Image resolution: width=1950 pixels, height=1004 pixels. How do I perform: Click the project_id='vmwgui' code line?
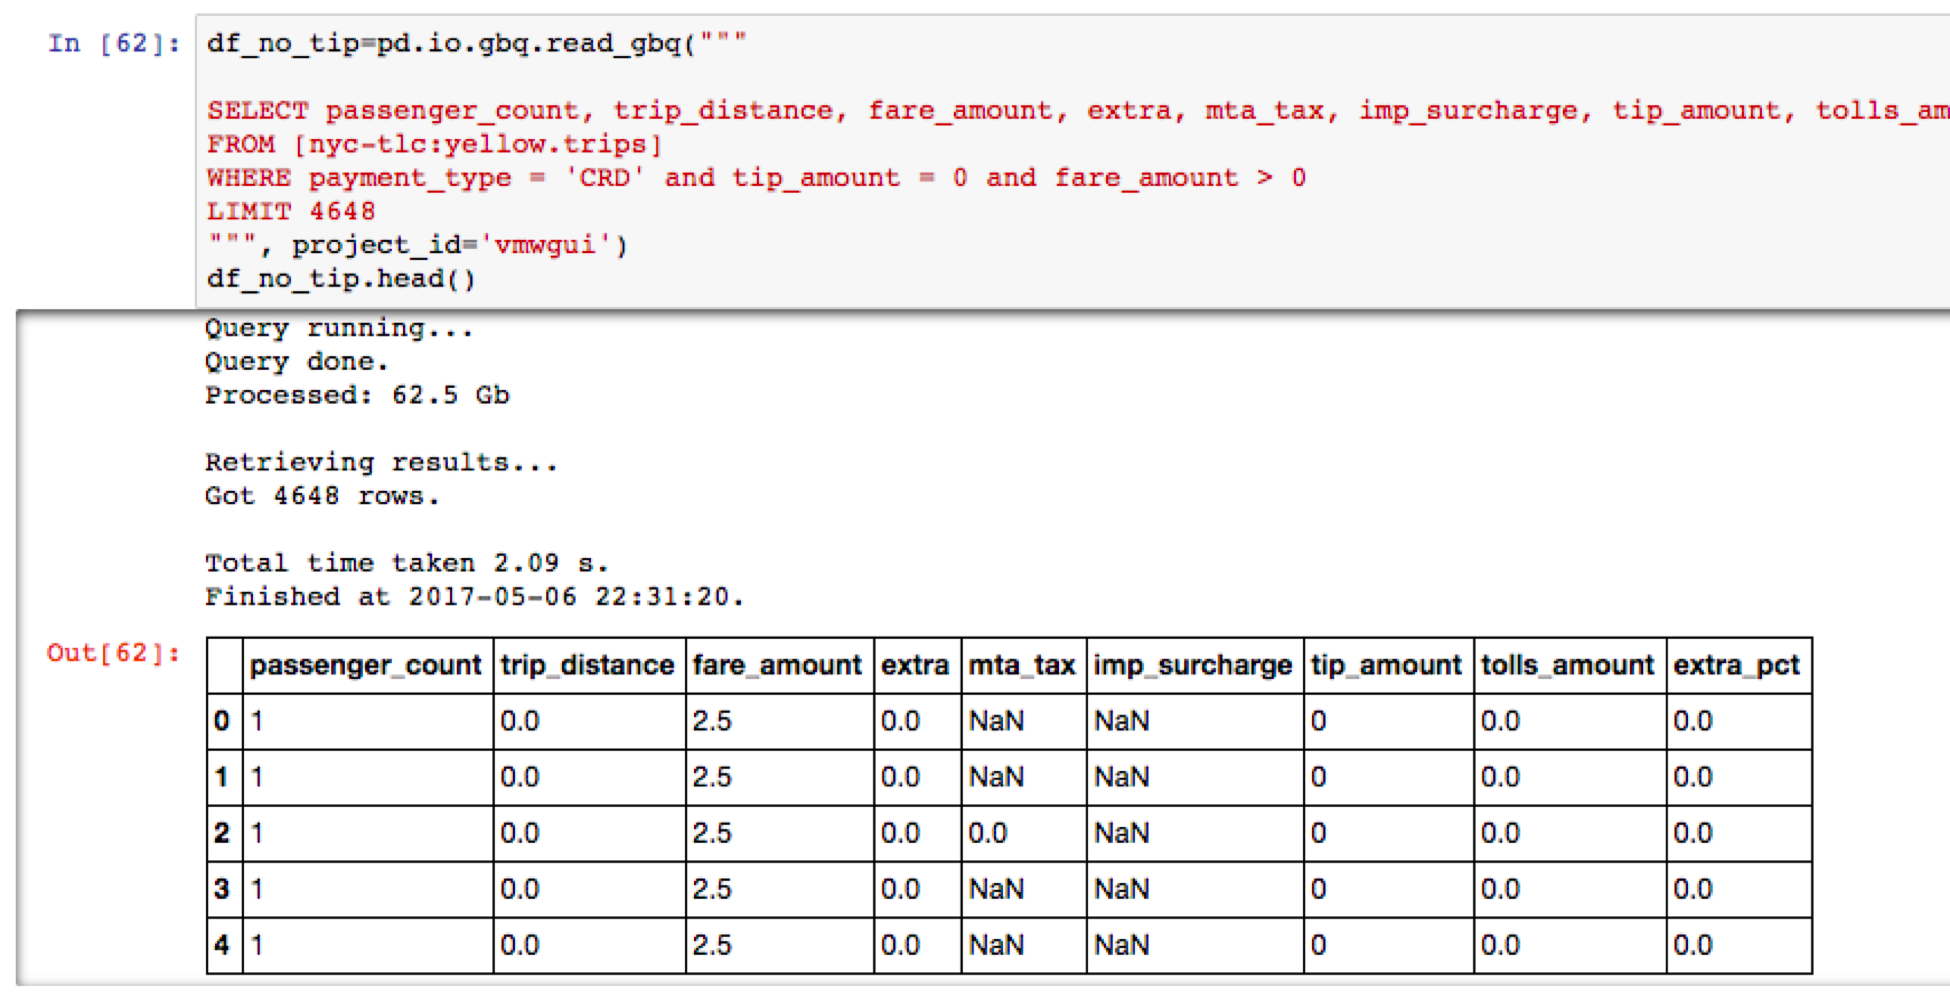pyautogui.click(x=417, y=245)
